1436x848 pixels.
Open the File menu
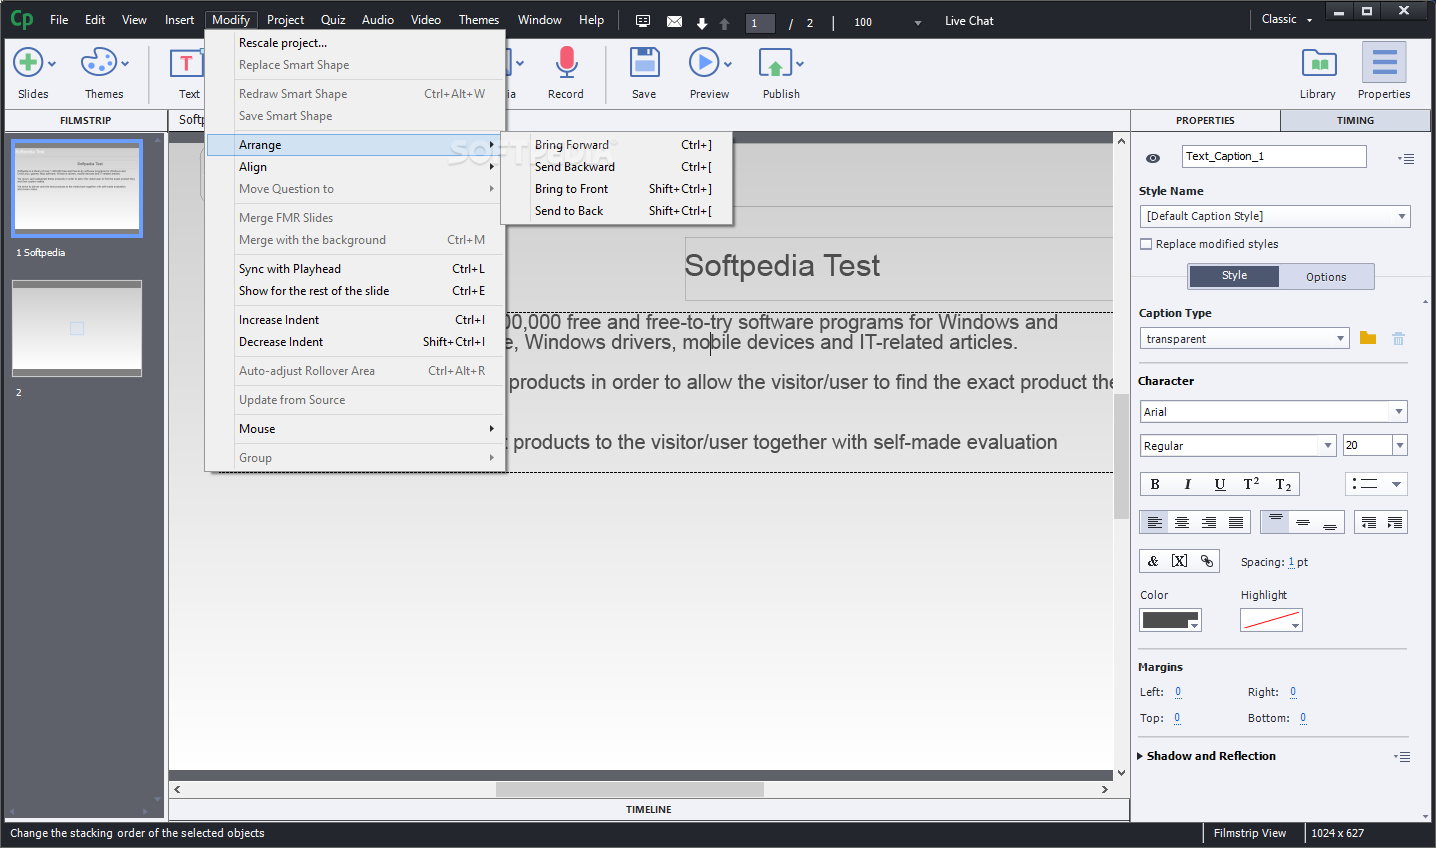point(59,20)
